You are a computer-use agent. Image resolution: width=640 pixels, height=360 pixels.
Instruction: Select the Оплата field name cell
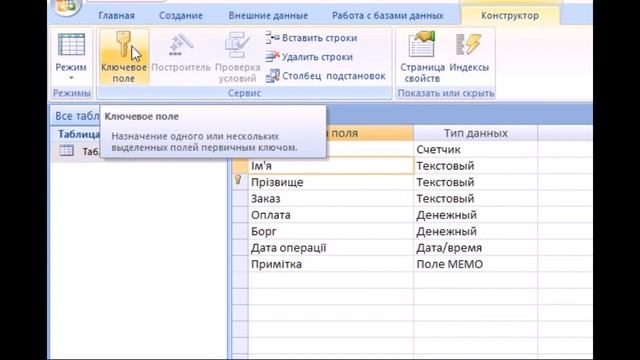331,215
